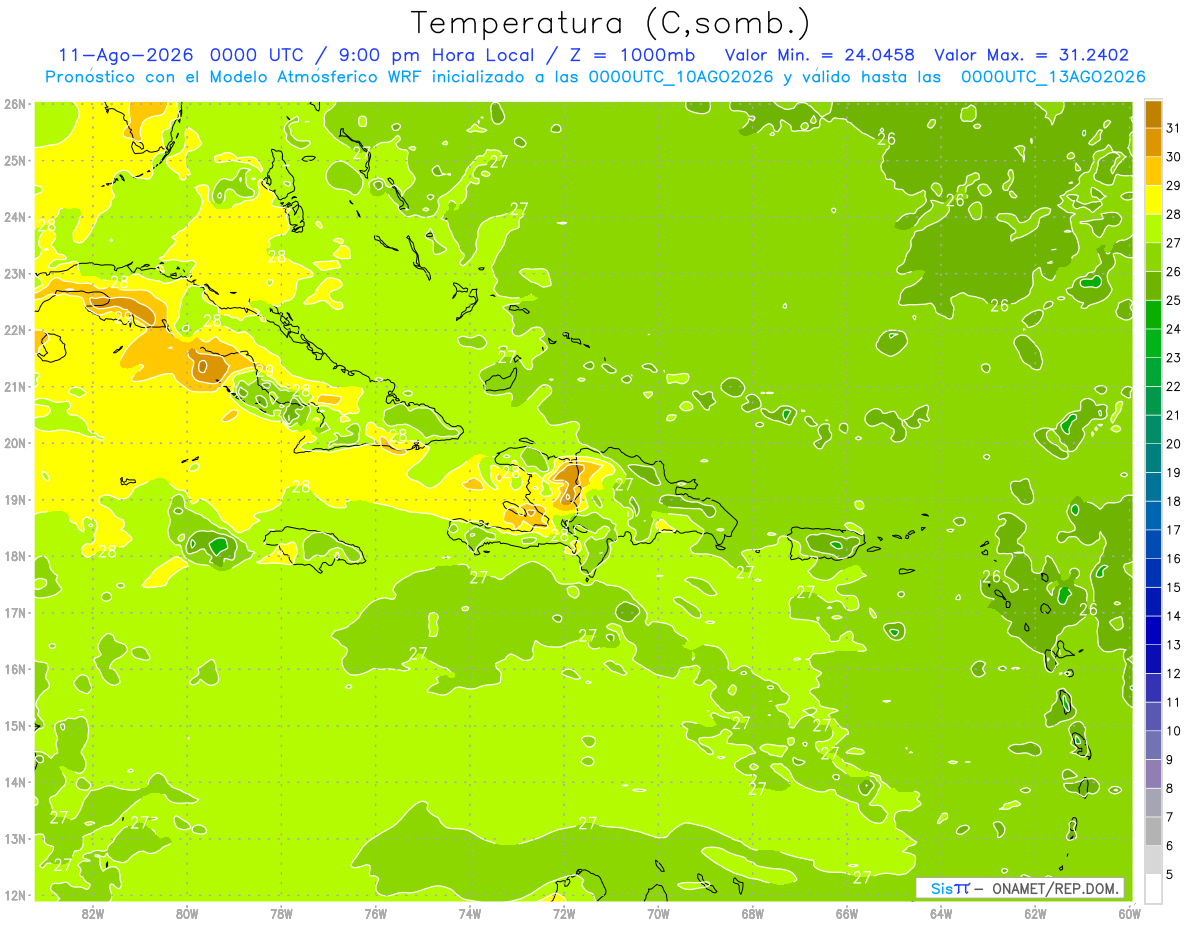Click the 25N latitude axis label

pos(15,160)
